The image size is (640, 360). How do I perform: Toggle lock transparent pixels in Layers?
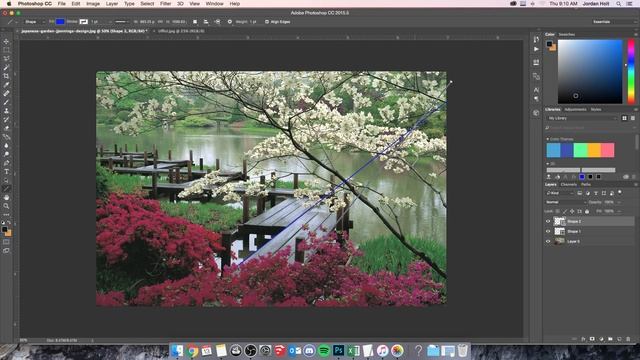[558, 211]
